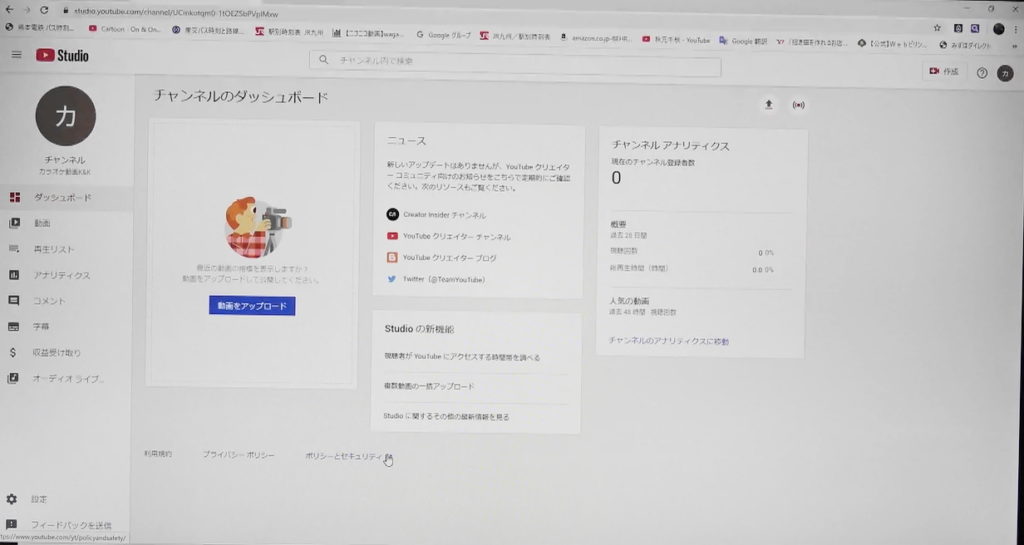The image size is (1024, 545).
Task: Open ニコニコ動画 bookmark
Action: (x=368, y=33)
